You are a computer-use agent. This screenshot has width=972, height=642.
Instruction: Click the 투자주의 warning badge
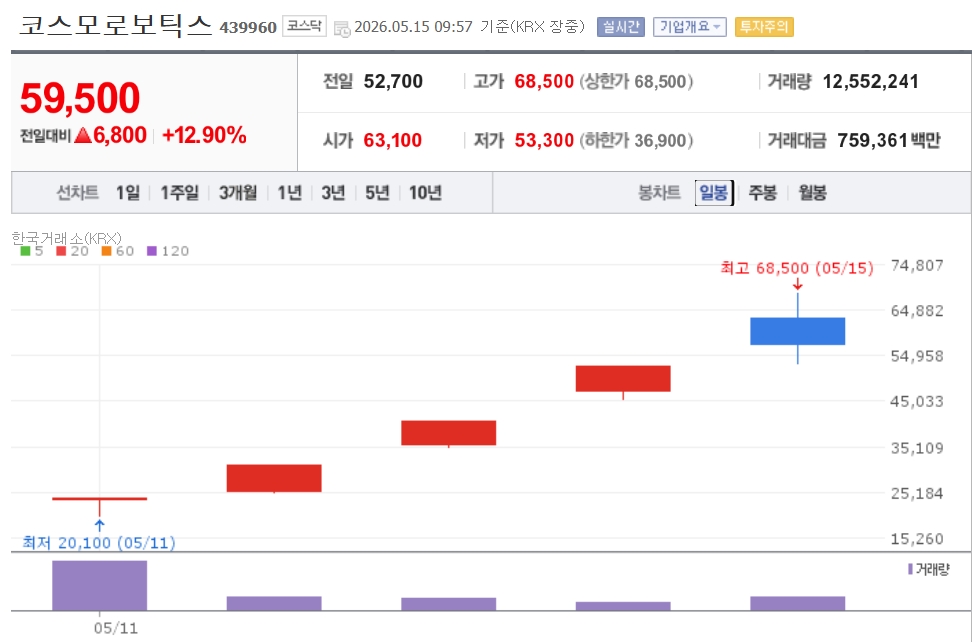[764, 27]
